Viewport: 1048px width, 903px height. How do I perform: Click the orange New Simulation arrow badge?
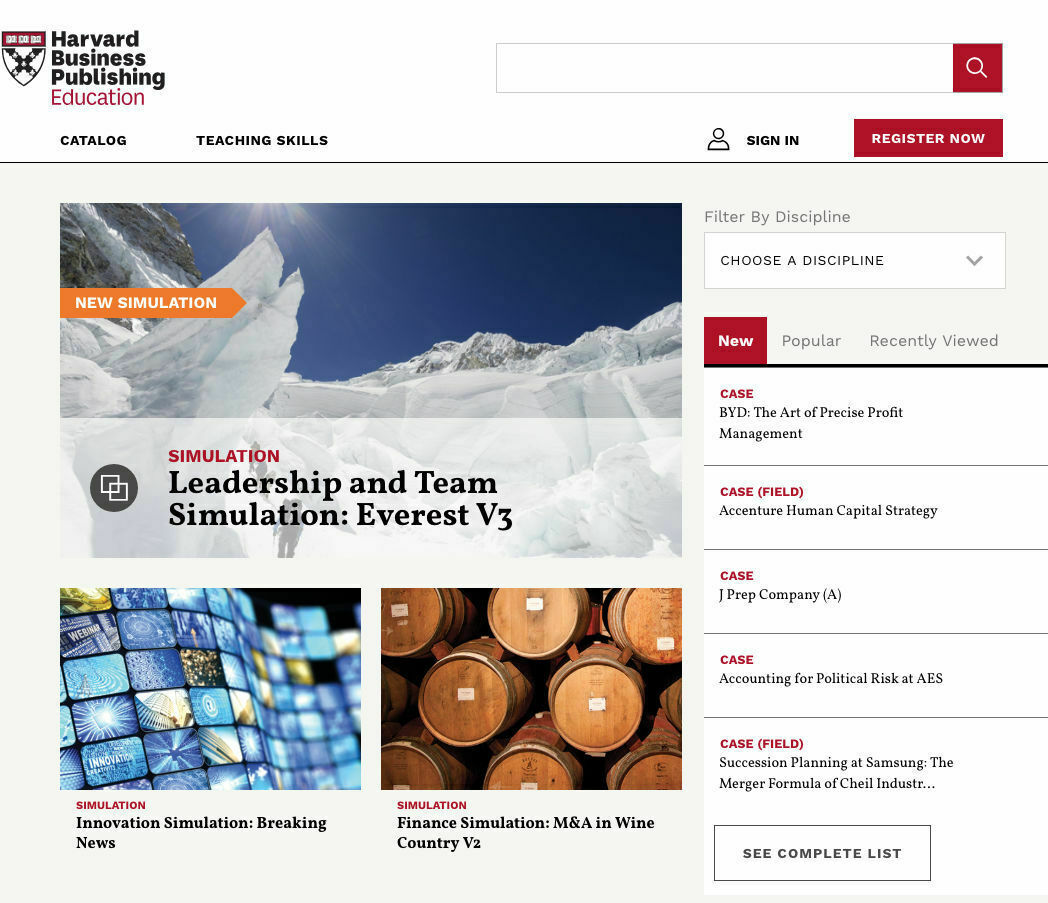point(146,303)
